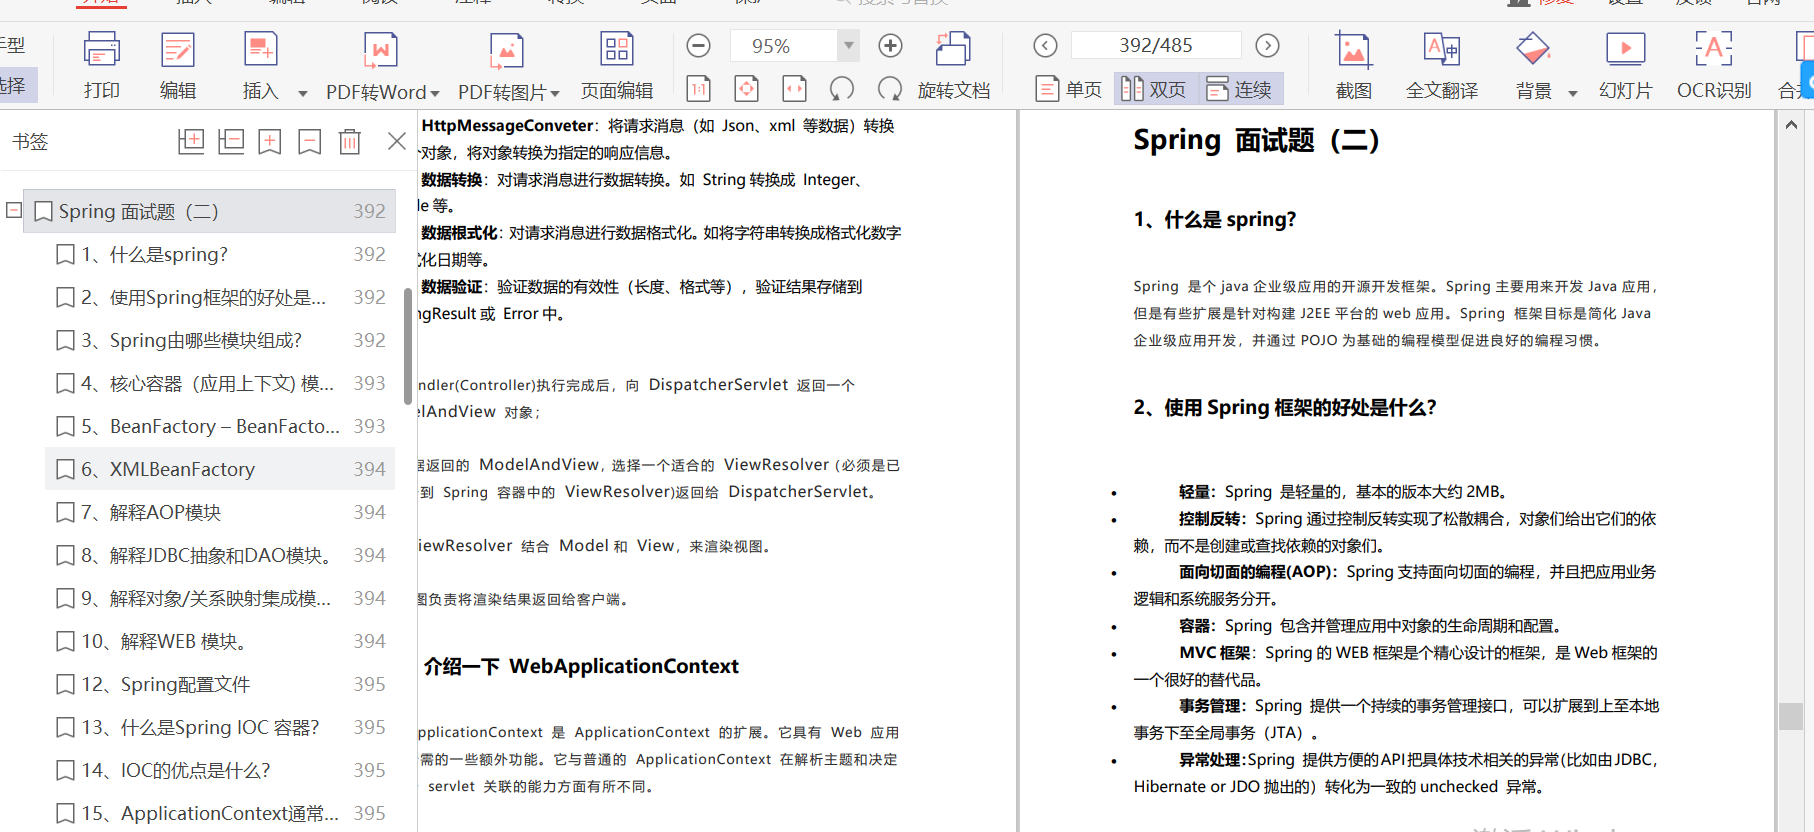Click the bookmark panel scrollbar thumb
1814x832 pixels.
pyautogui.click(x=408, y=347)
